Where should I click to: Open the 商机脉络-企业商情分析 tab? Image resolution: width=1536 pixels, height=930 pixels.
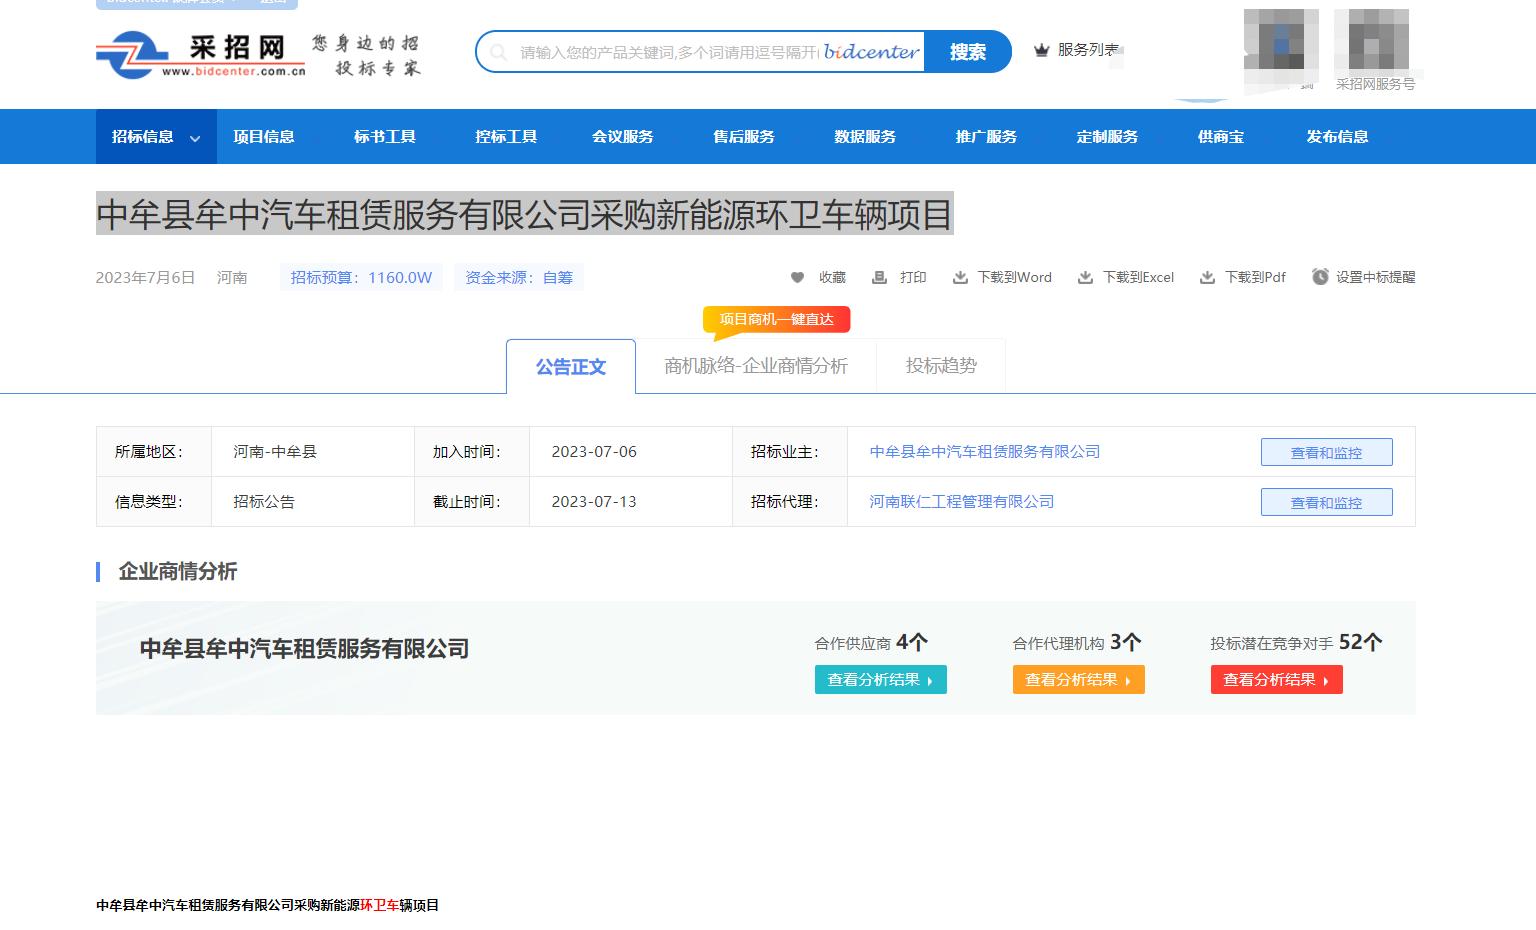[755, 365]
